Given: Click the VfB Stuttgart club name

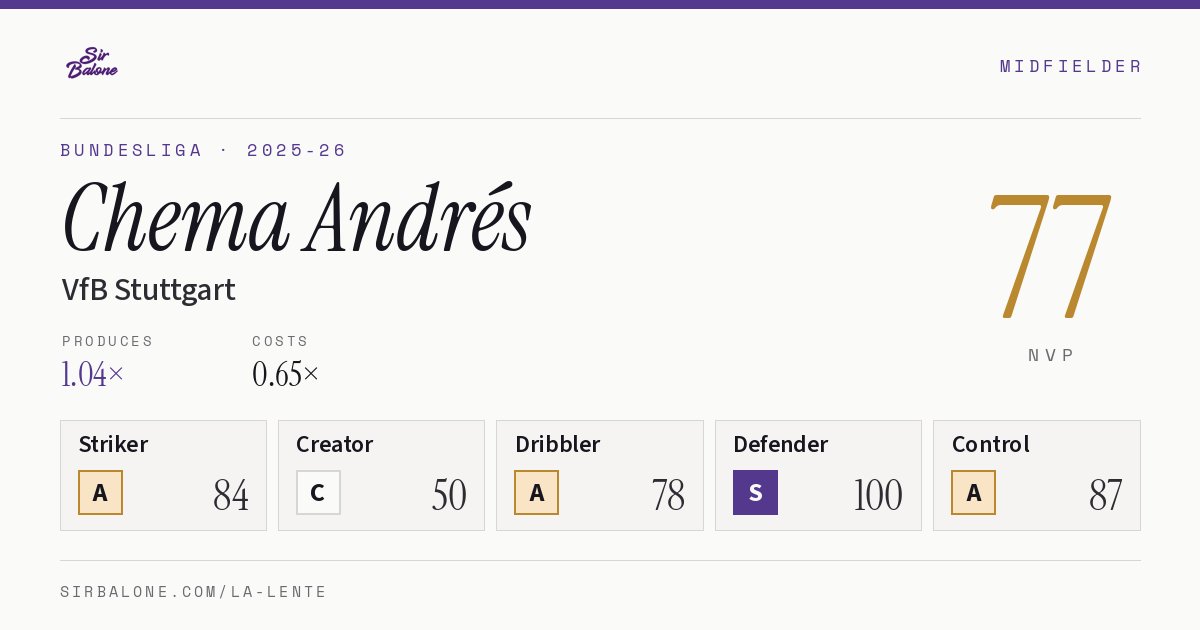Looking at the screenshot, I should (148, 290).
